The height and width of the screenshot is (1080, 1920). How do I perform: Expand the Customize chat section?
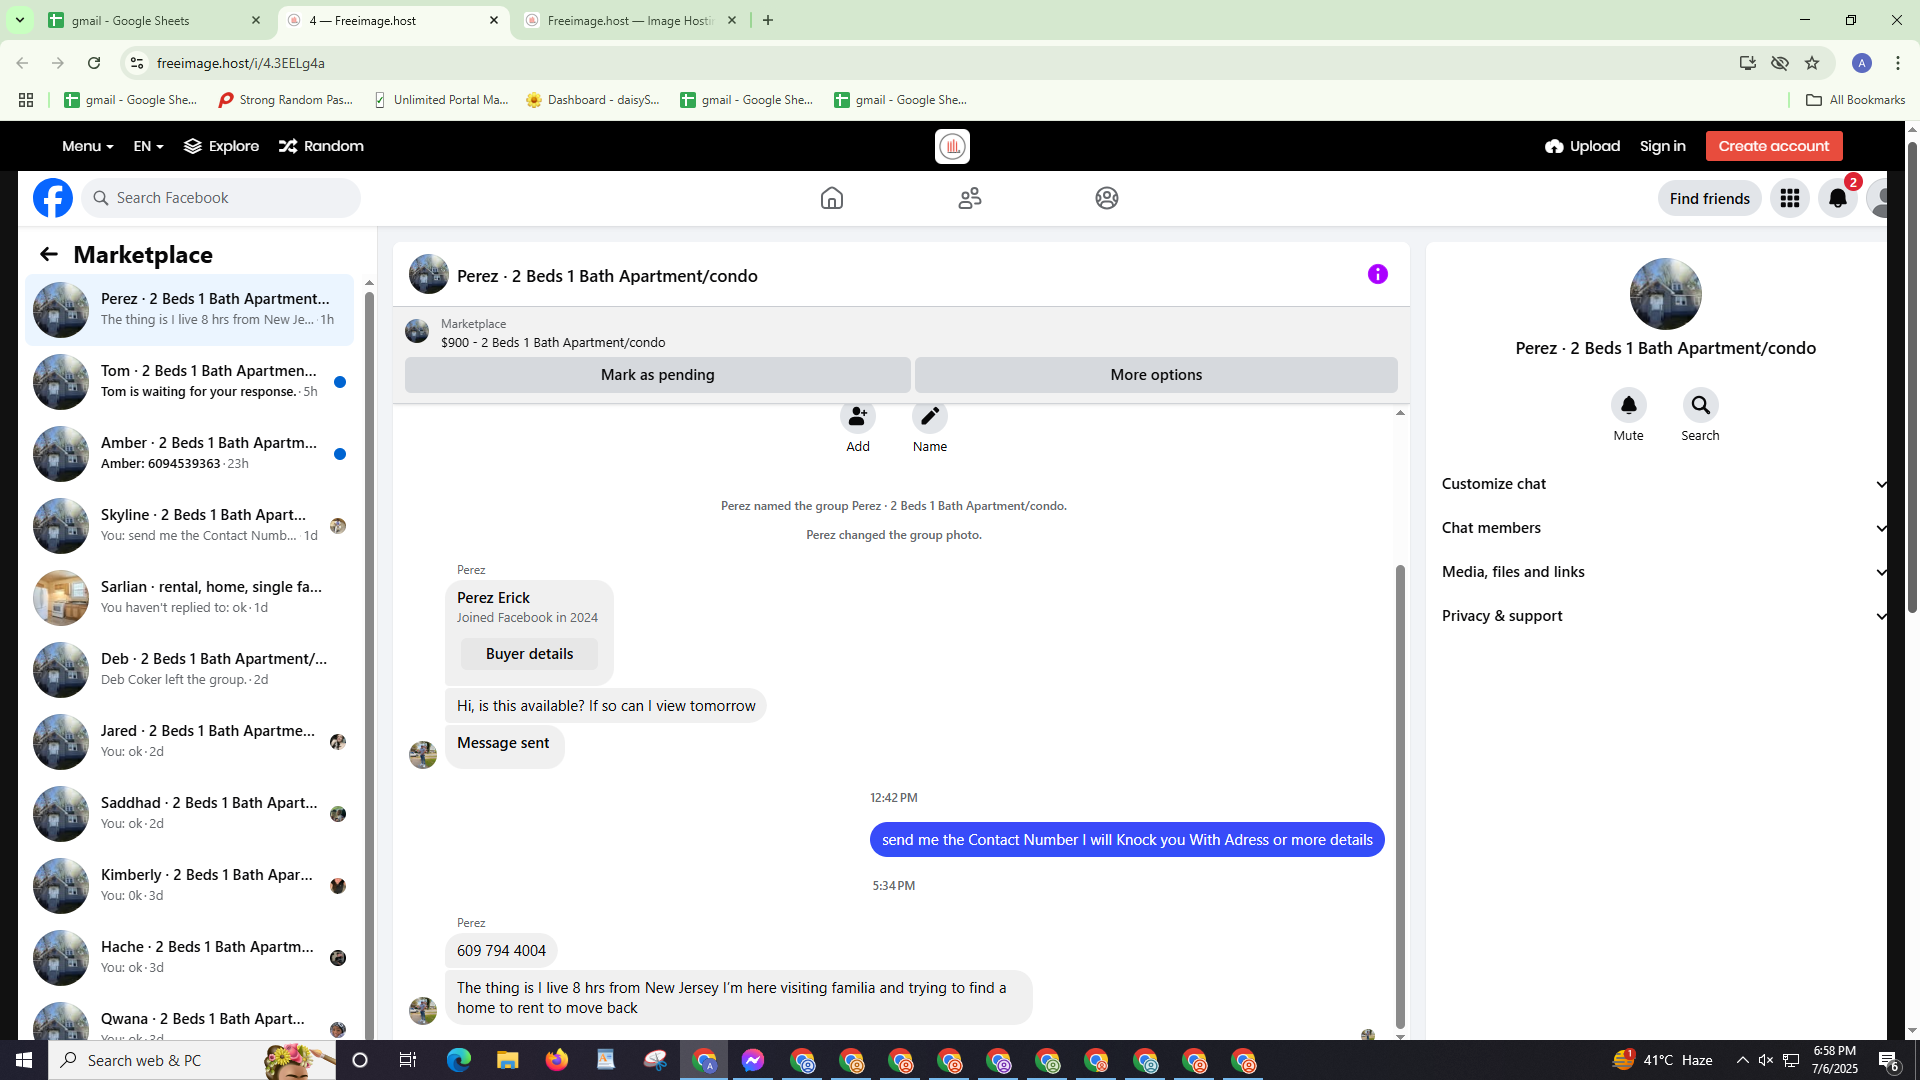pyautogui.click(x=1664, y=484)
